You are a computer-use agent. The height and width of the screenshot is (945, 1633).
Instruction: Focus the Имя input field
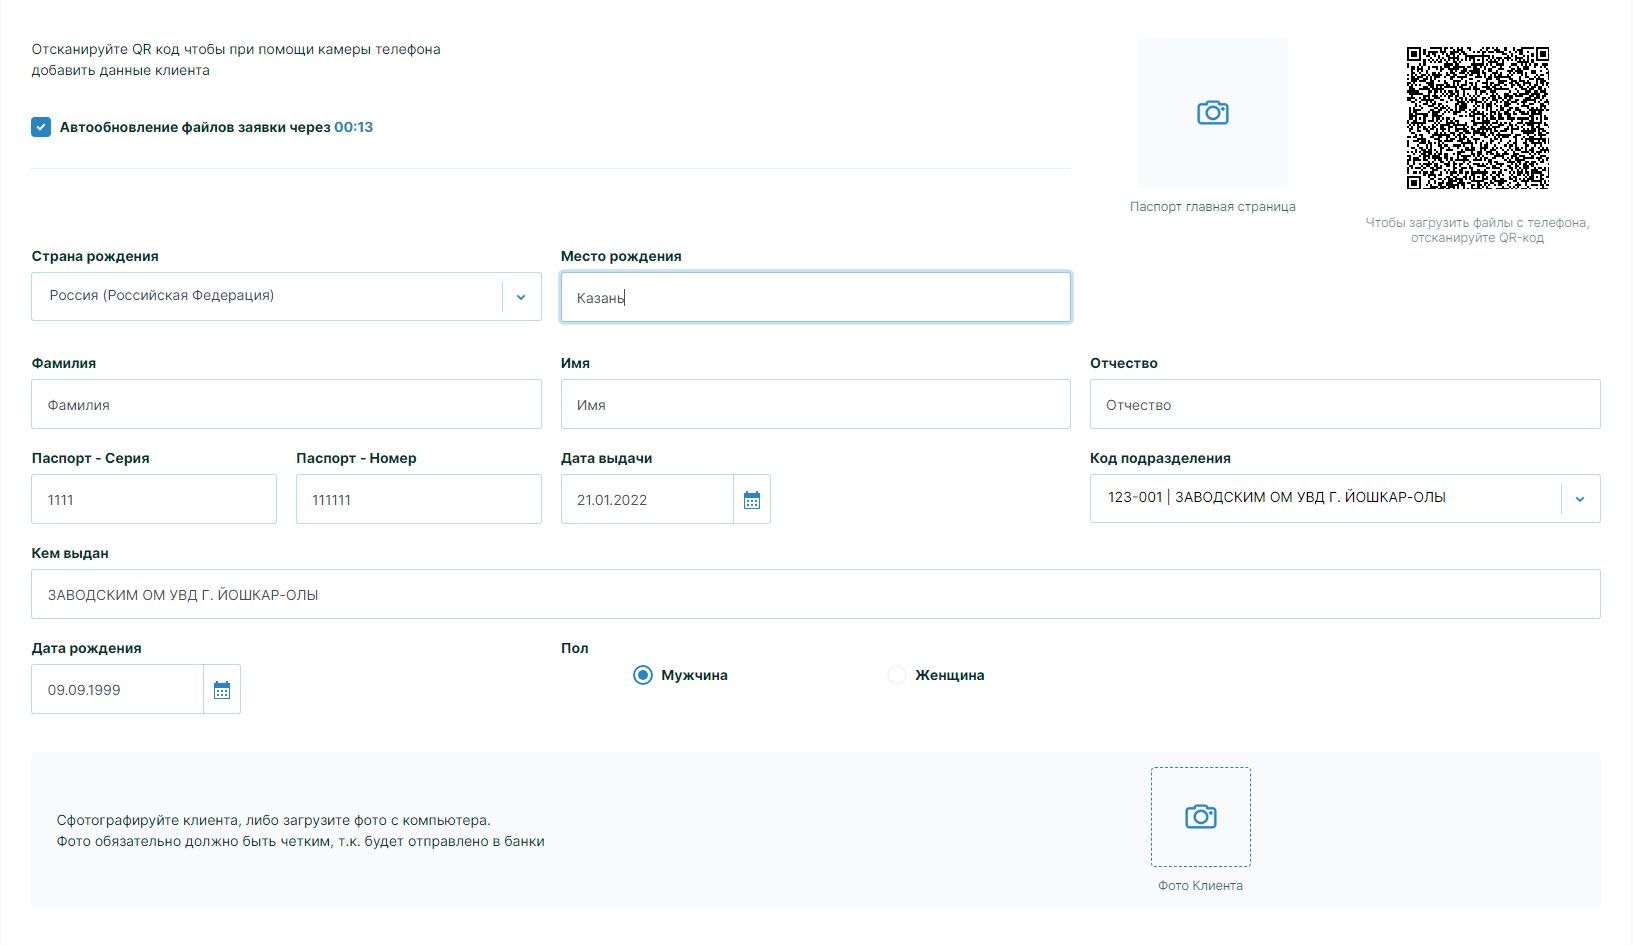[x=815, y=405]
